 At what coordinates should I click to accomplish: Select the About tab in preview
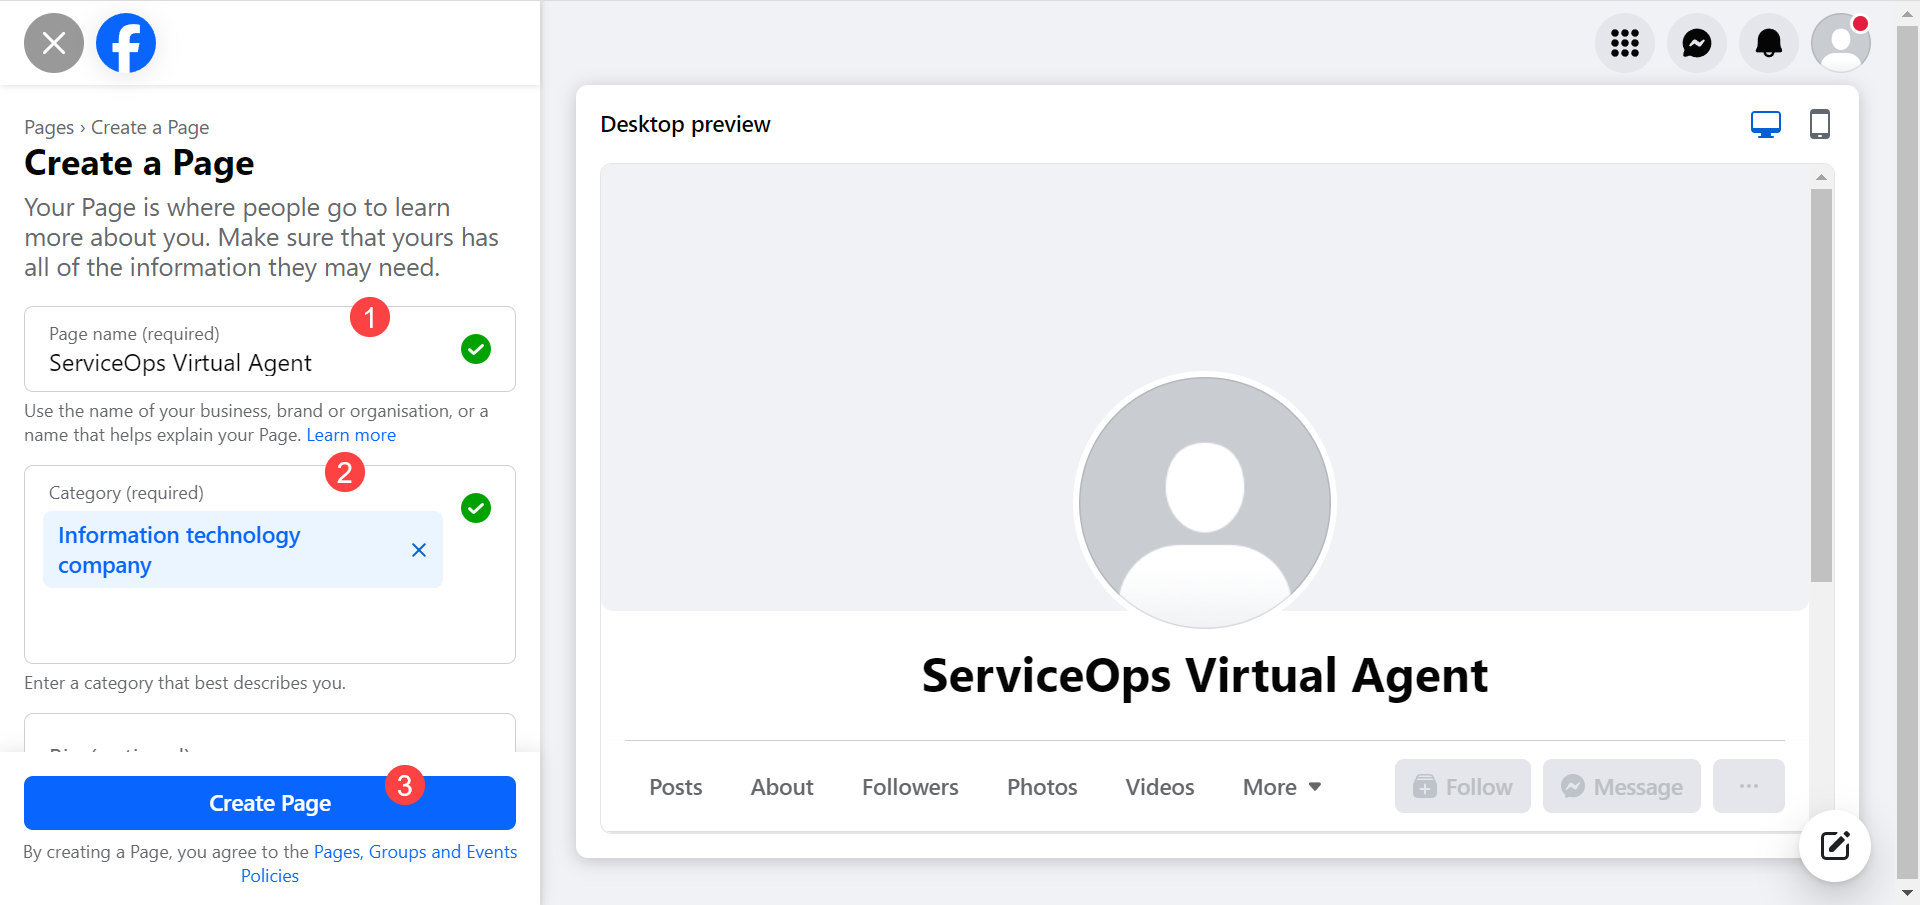pyautogui.click(x=781, y=786)
